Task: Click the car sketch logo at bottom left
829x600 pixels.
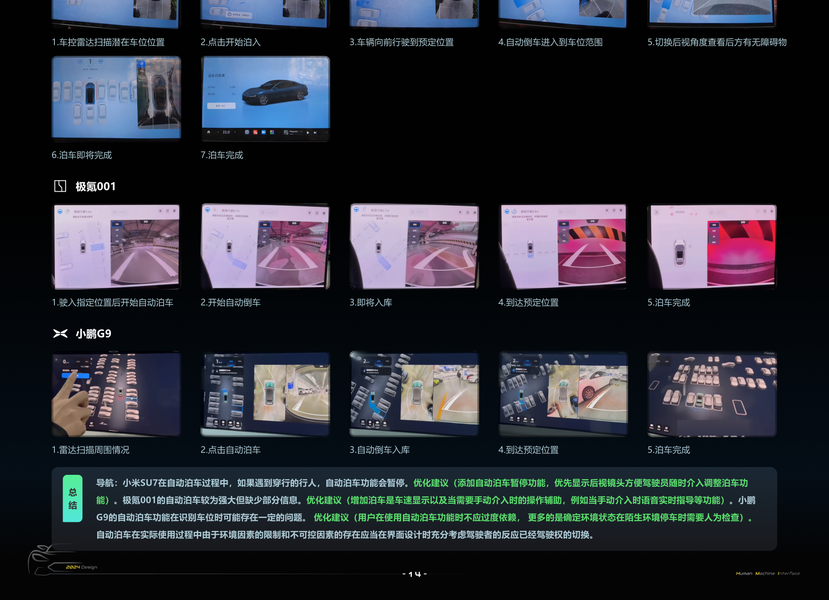Action: click(x=49, y=560)
